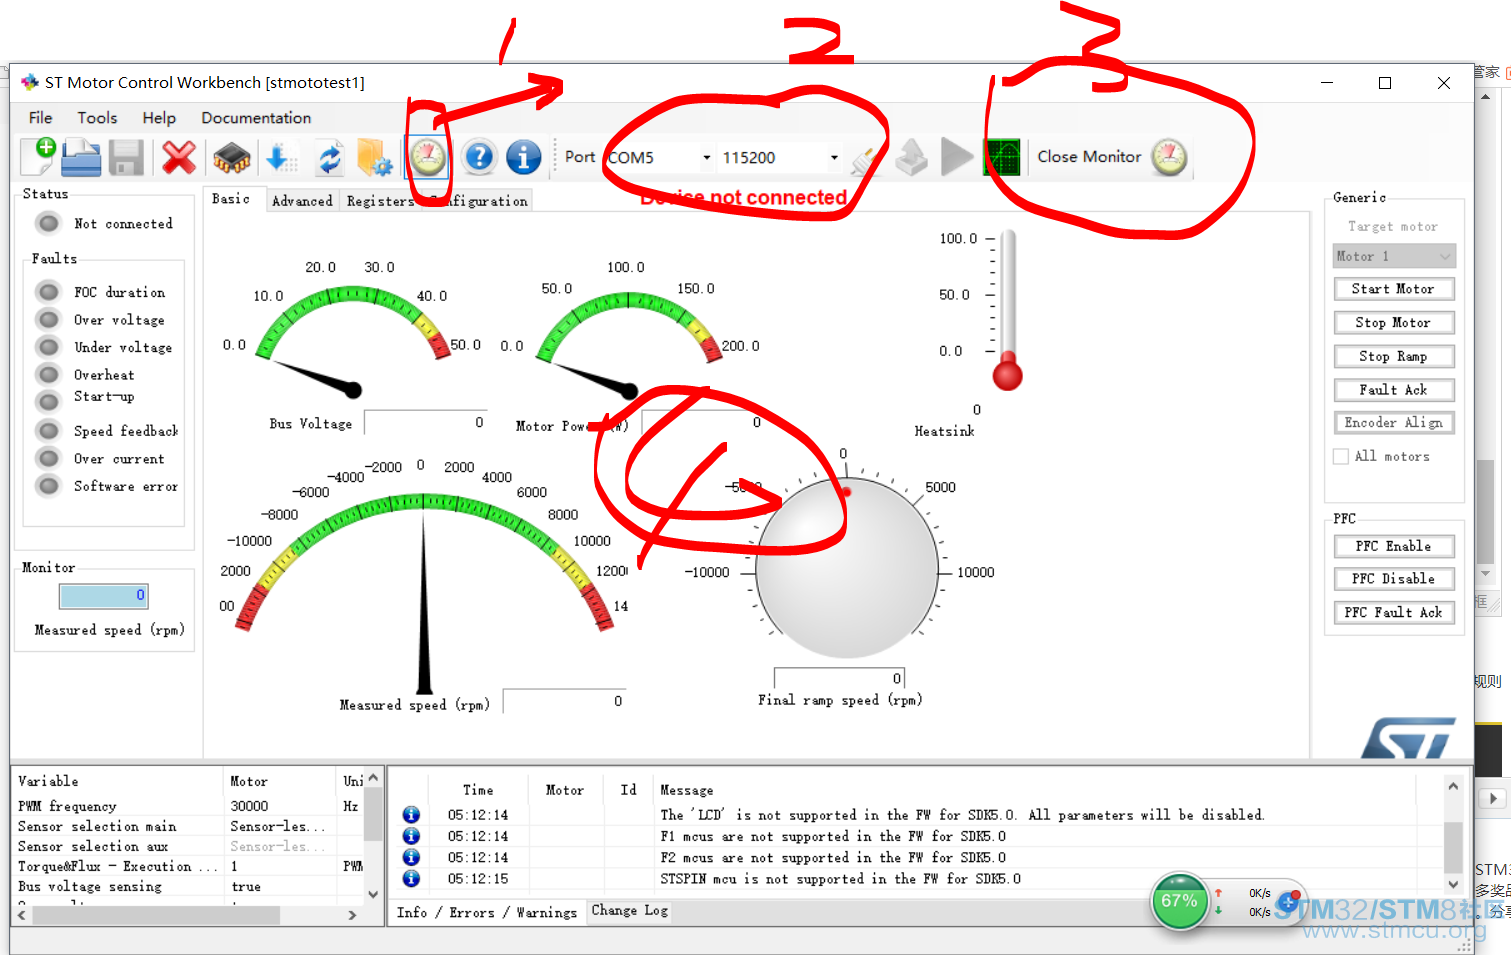Viewport: 1511px width, 955px height.
Task: Click the Bus Voltage readout field
Action: 426,422
